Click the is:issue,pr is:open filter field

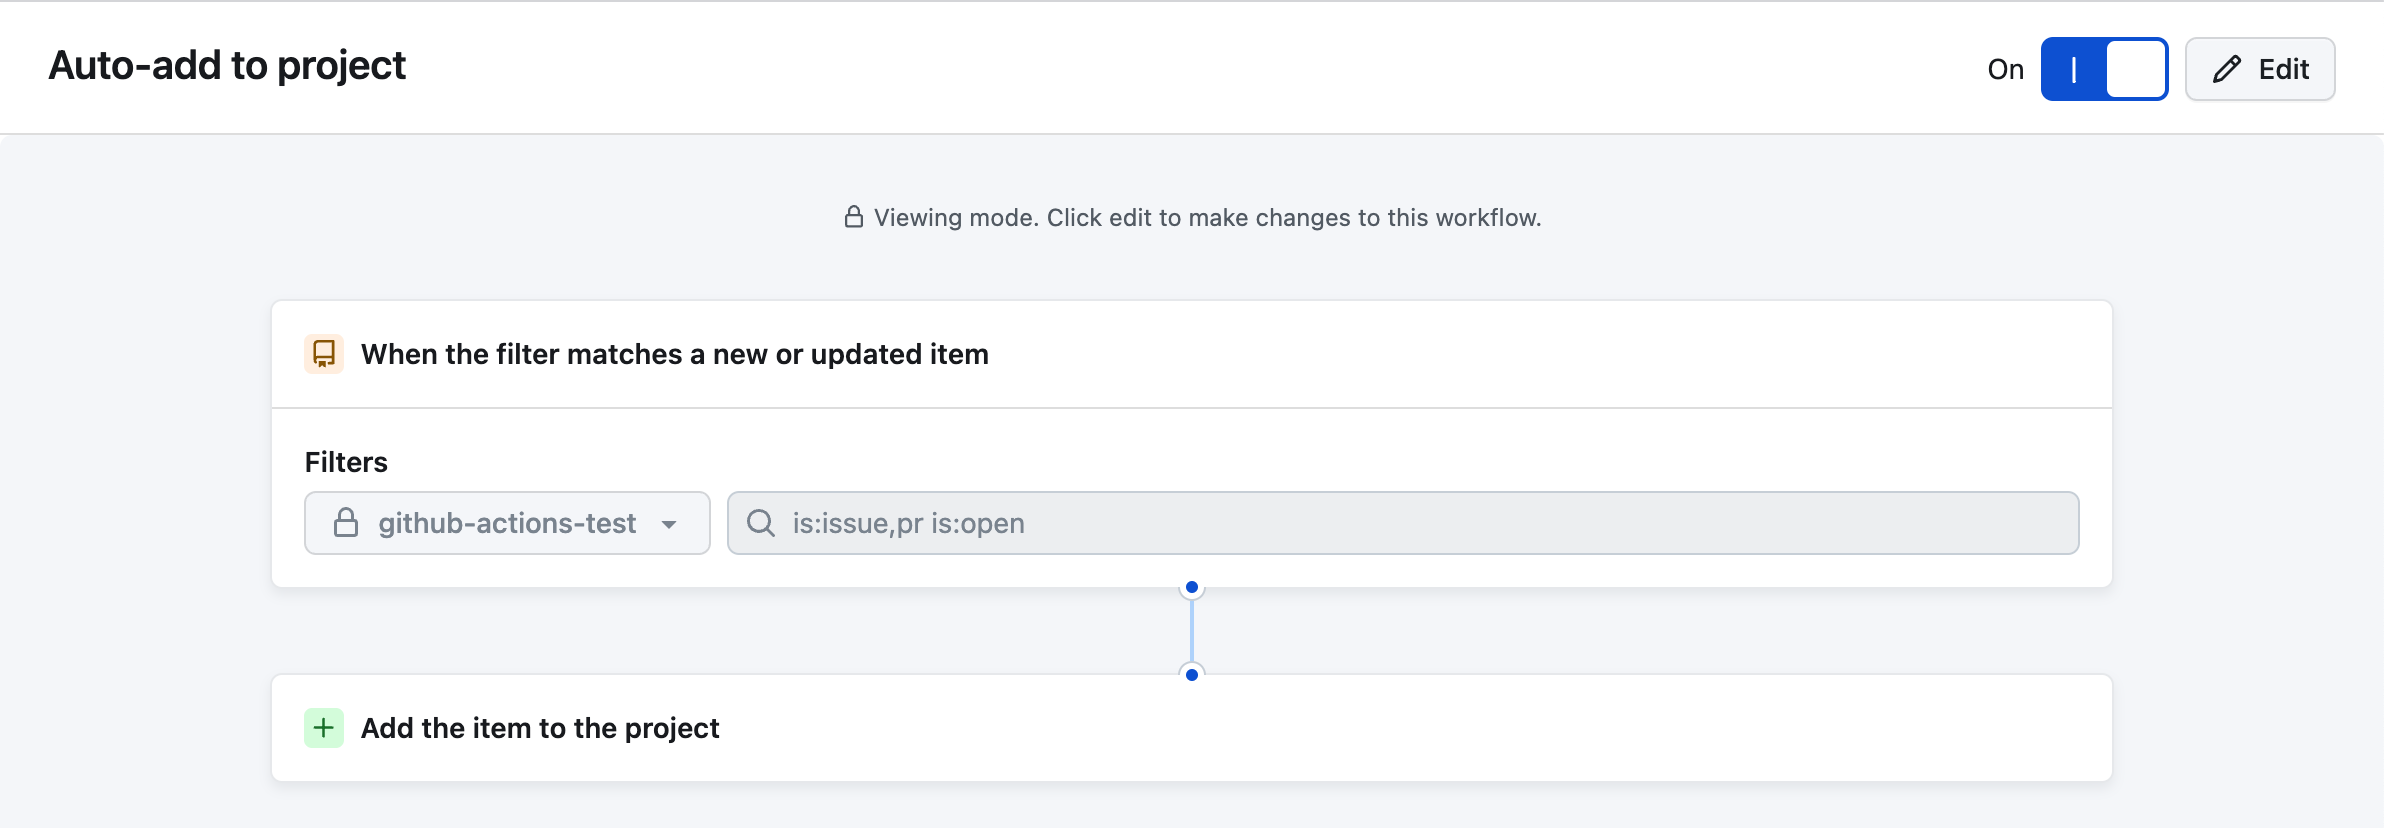(x=1403, y=523)
